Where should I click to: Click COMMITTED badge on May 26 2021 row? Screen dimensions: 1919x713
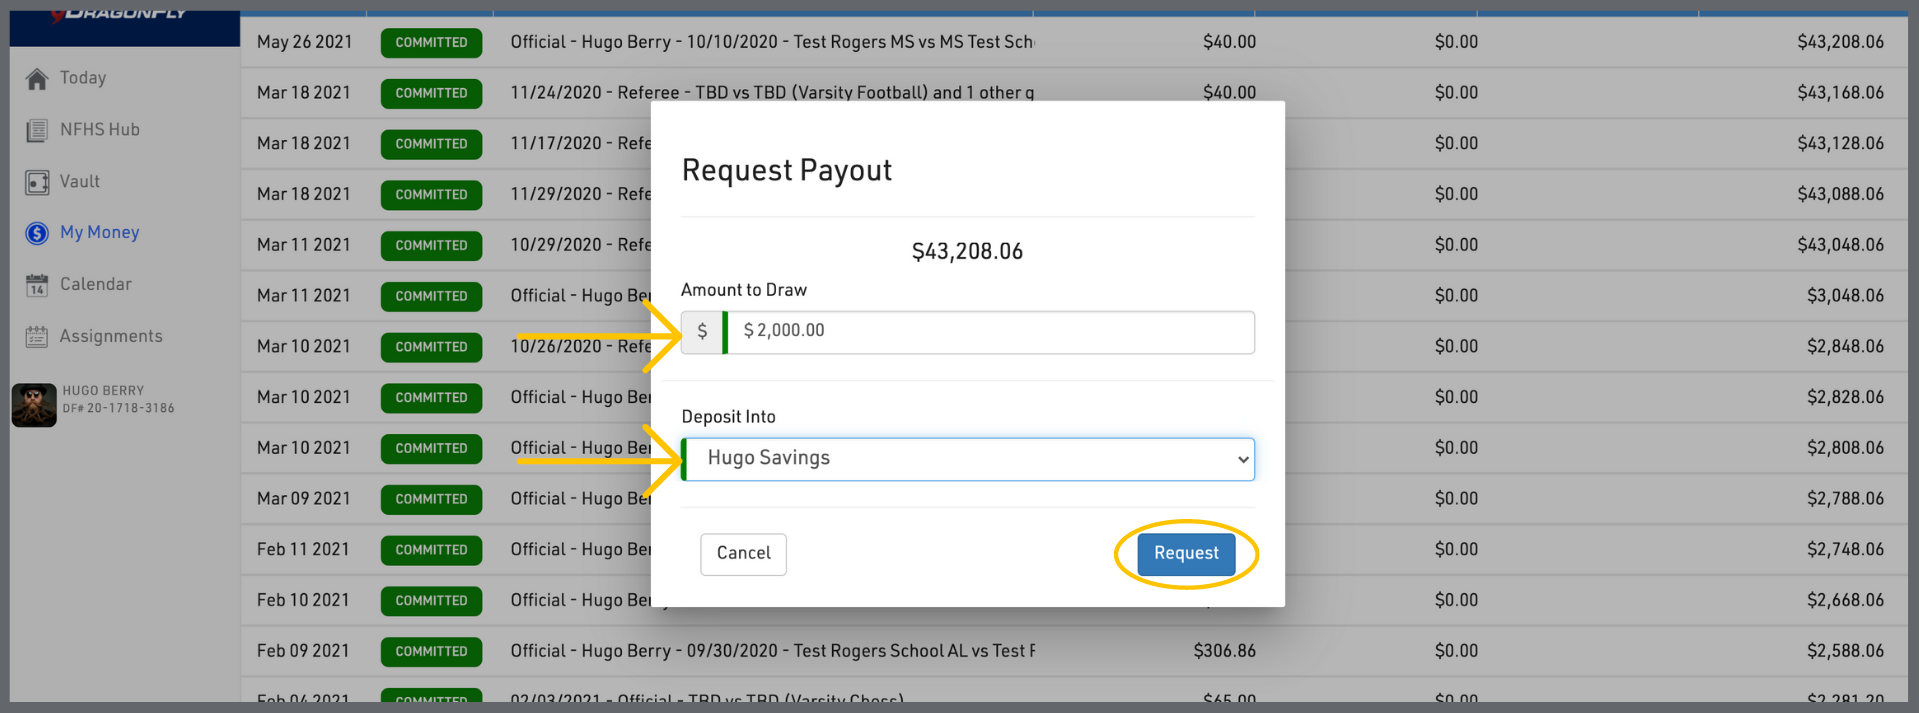[x=431, y=43]
